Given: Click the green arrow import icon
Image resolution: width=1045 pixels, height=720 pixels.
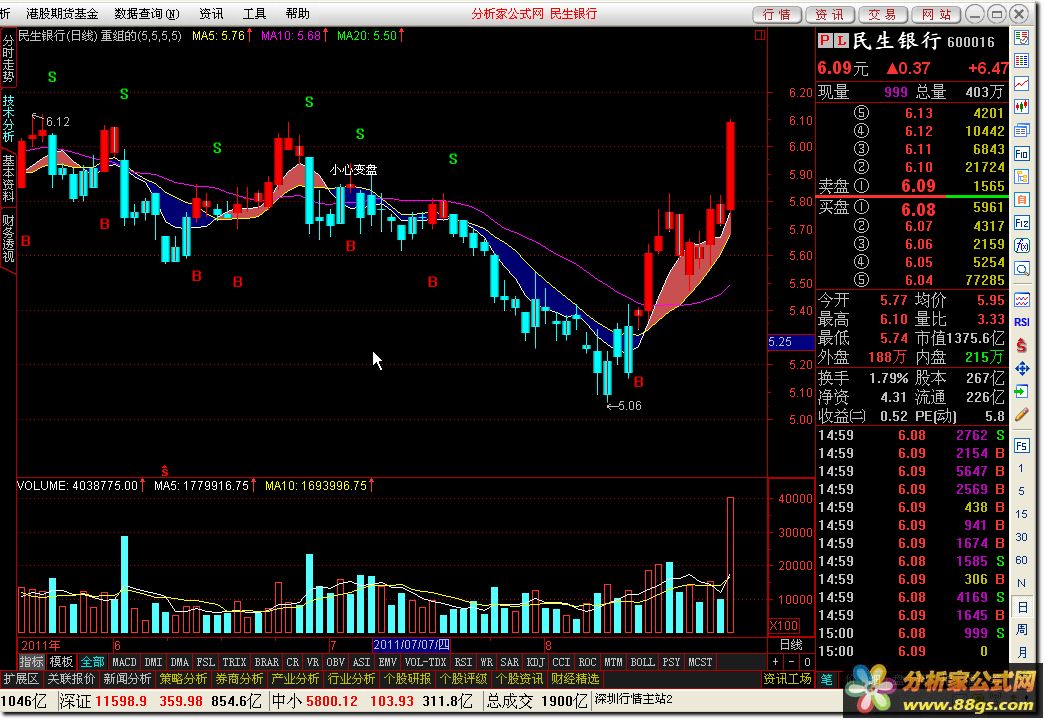Looking at the screenshot, I should 1022,391.
